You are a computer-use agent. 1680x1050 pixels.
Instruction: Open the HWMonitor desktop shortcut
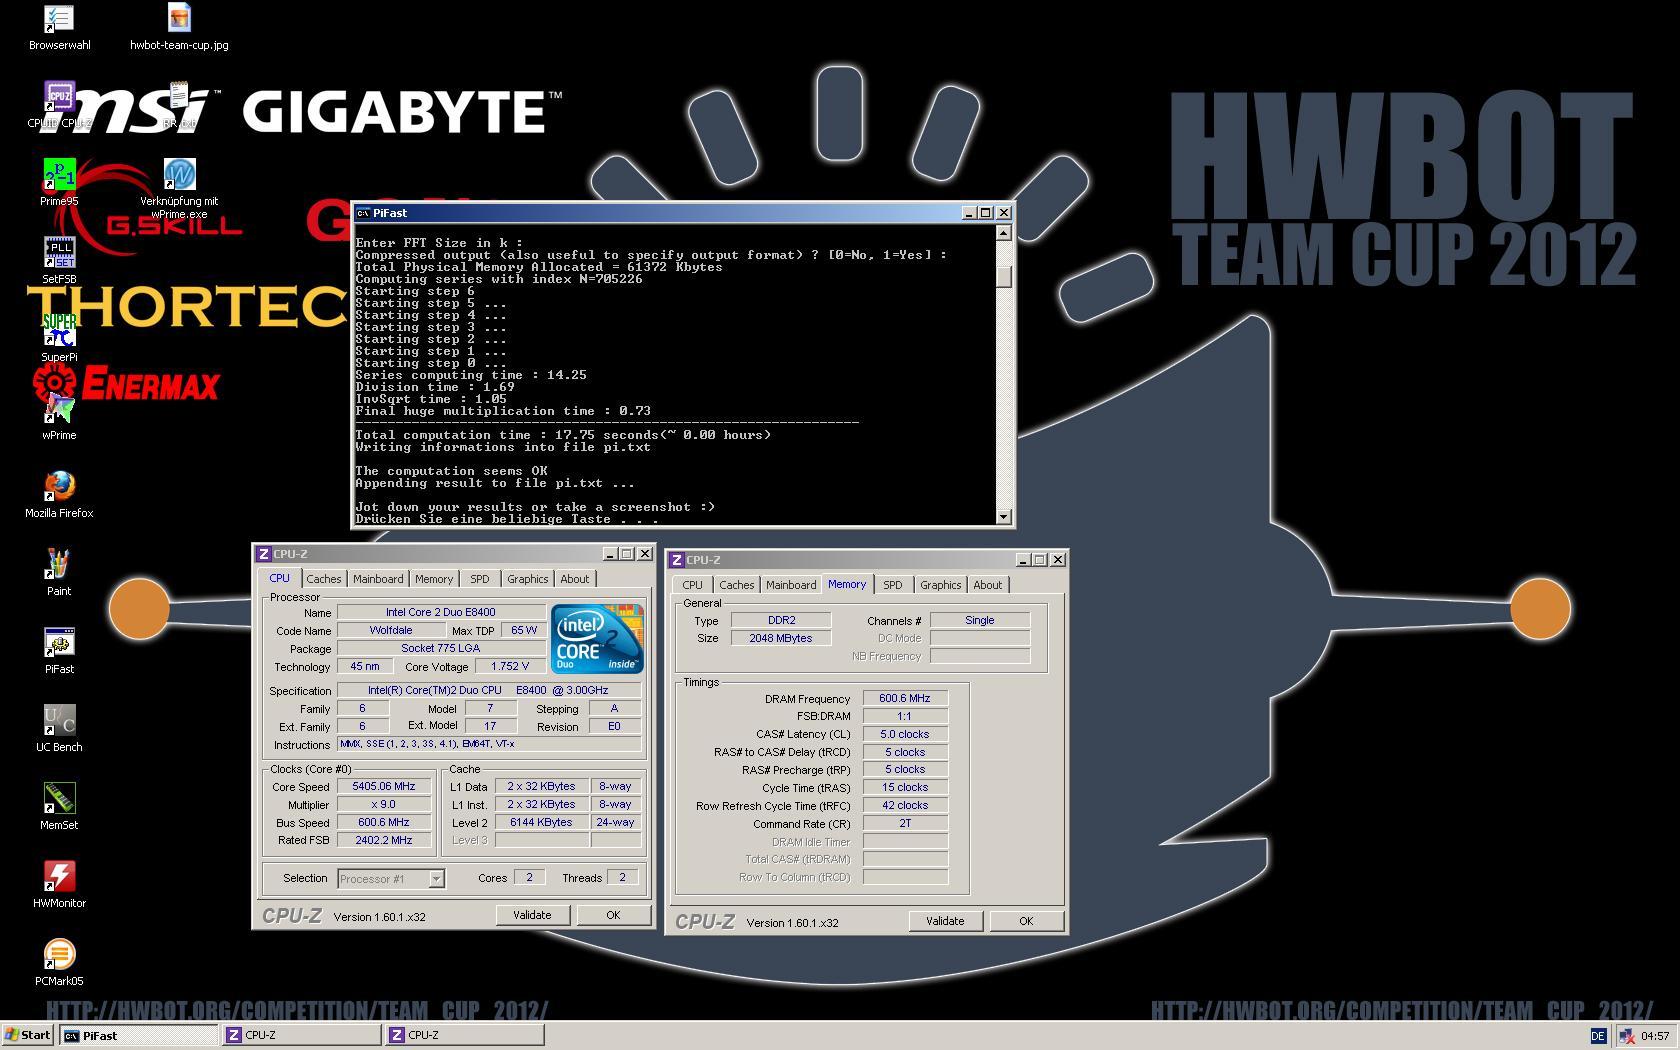click(x=59, y=885)
